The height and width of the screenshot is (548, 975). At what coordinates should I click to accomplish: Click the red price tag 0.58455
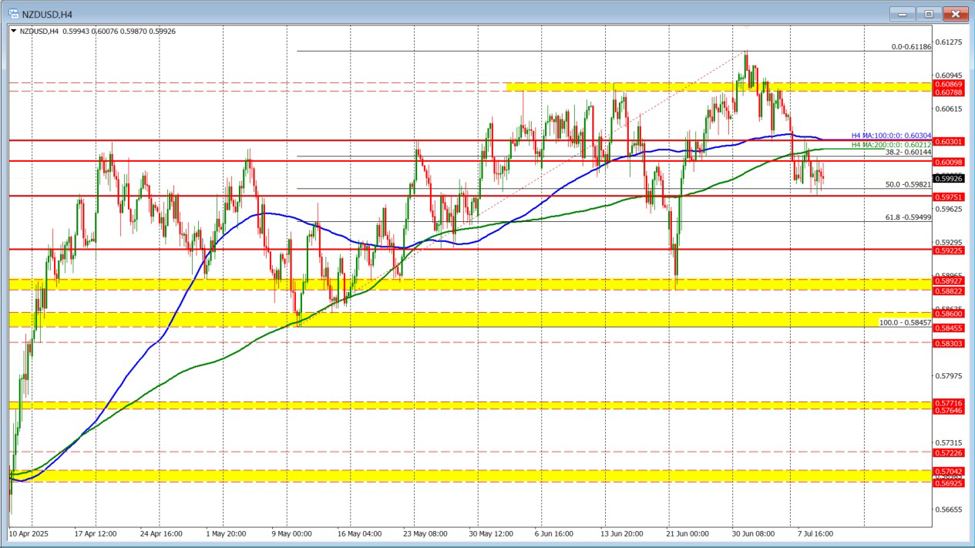click(x=949, y=328)
